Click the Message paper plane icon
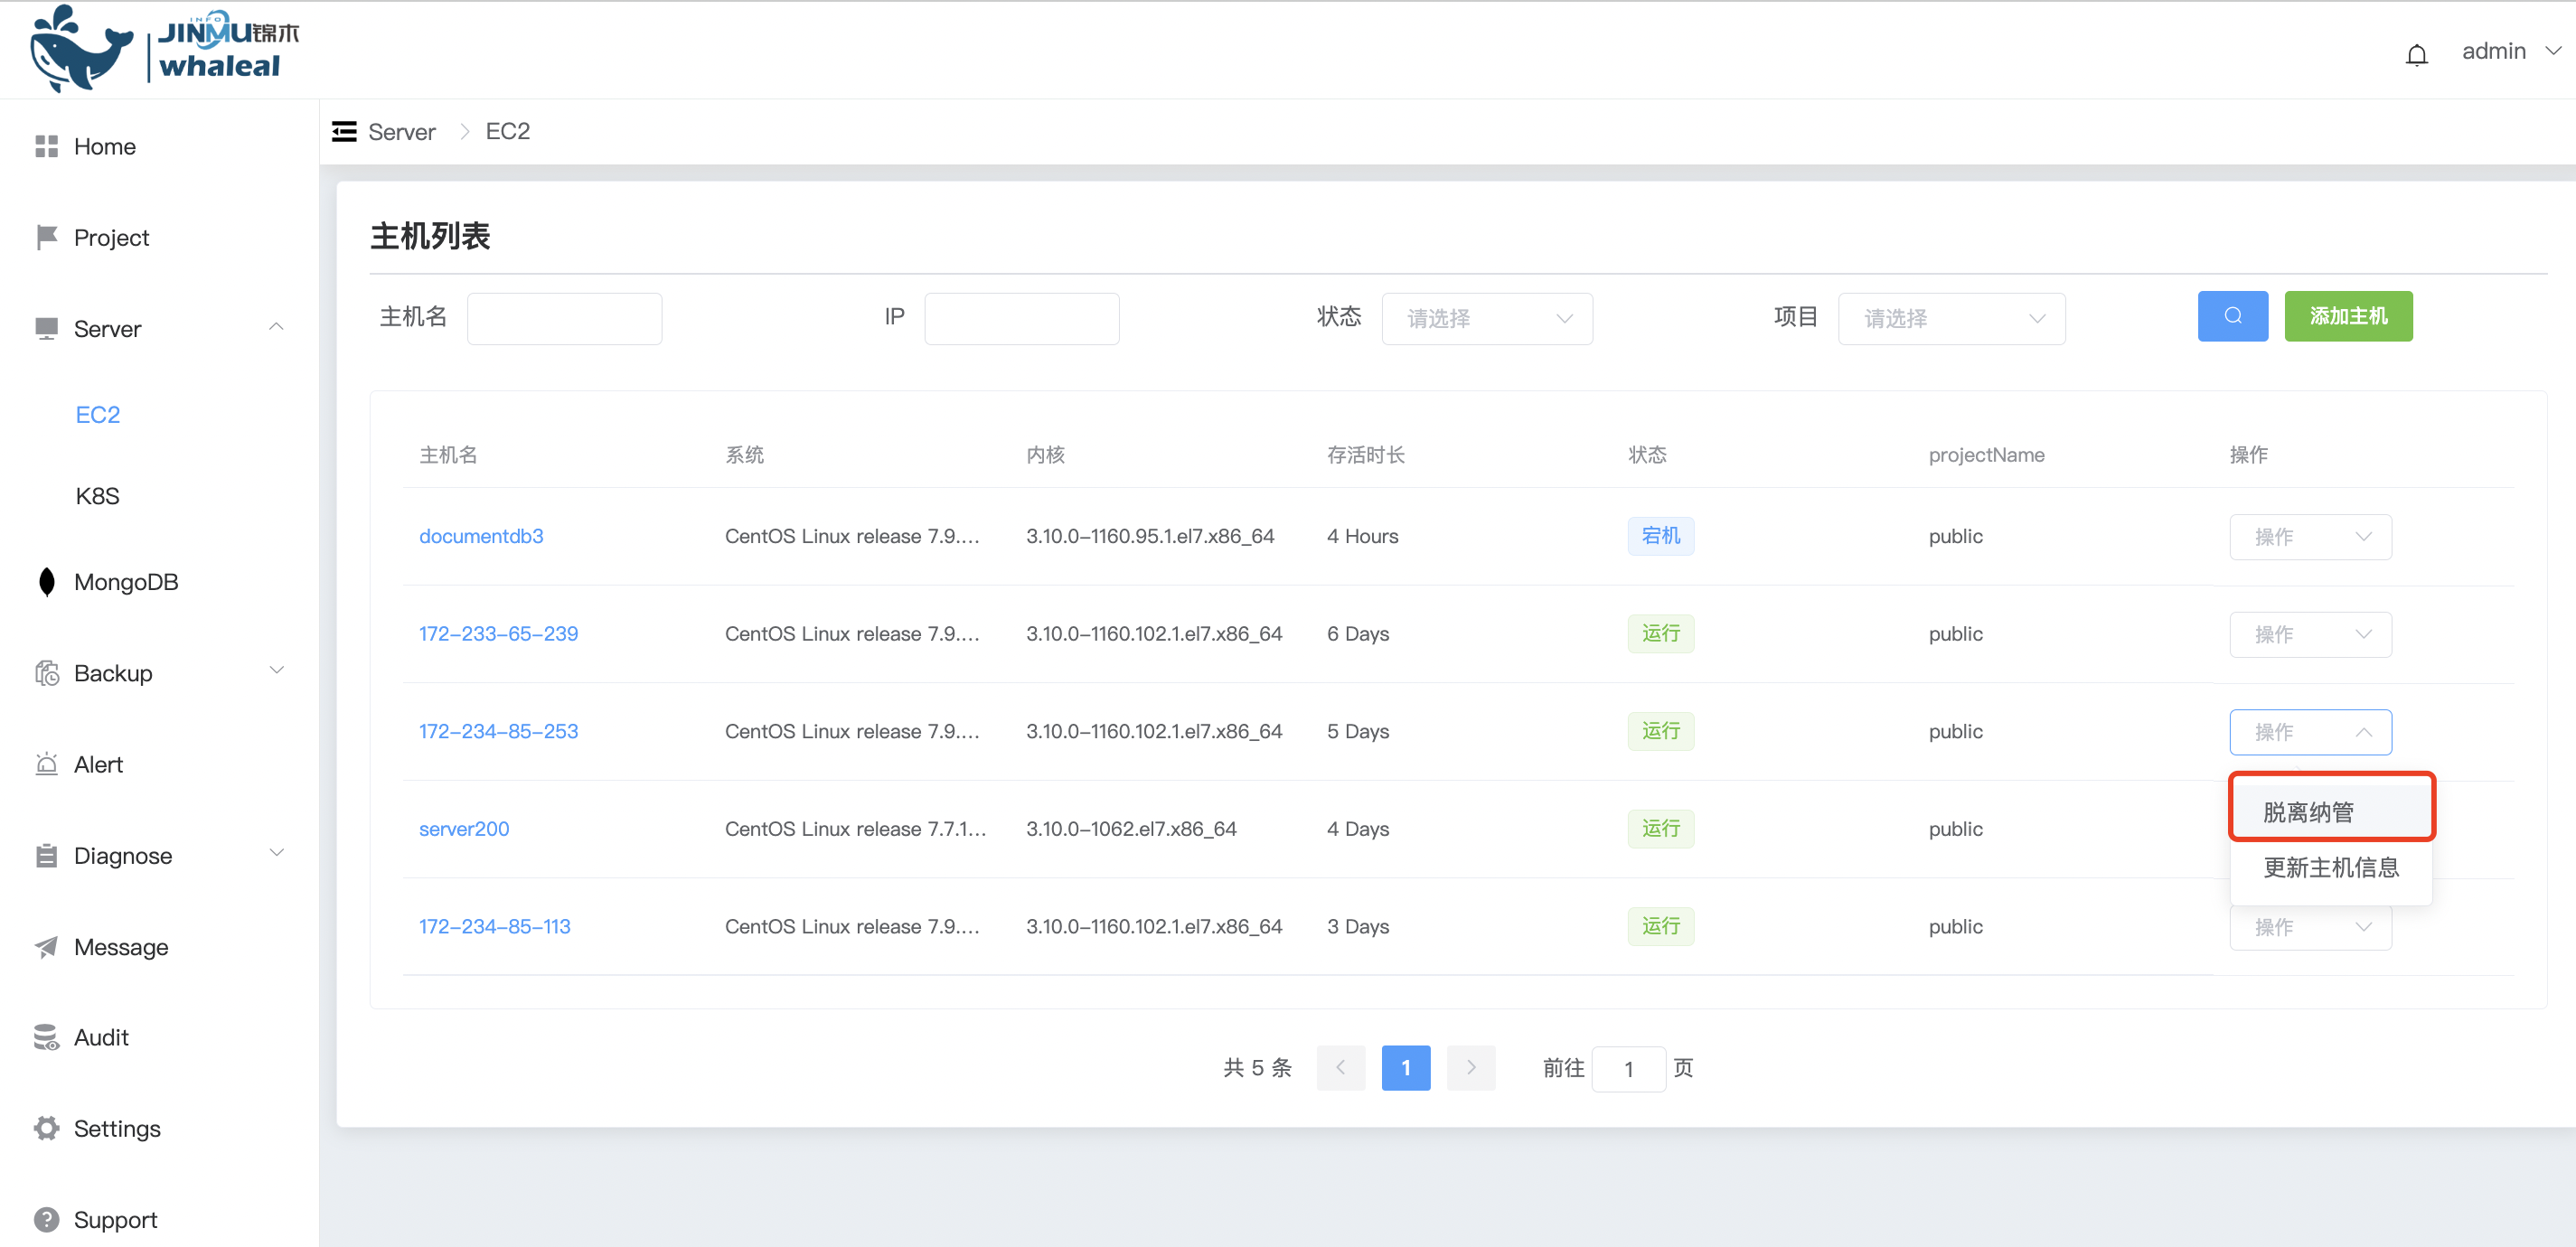 coord(46,946)
